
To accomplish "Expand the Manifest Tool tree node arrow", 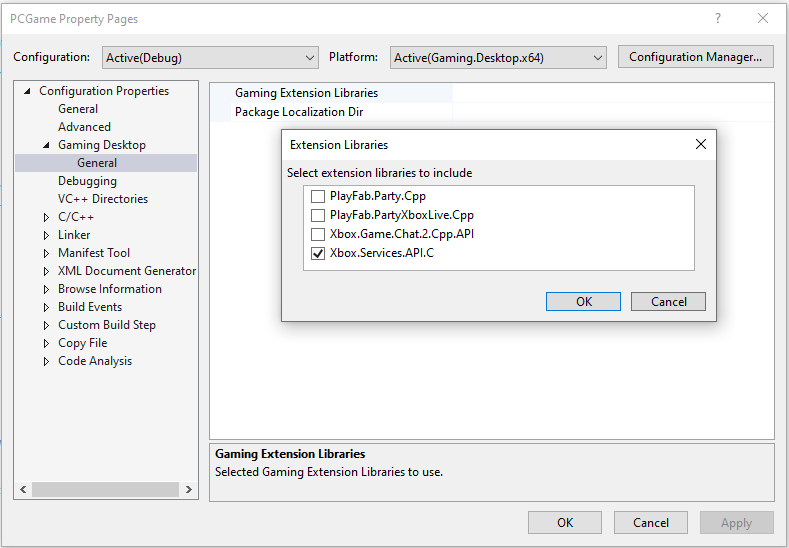I will tap(47, 253).
